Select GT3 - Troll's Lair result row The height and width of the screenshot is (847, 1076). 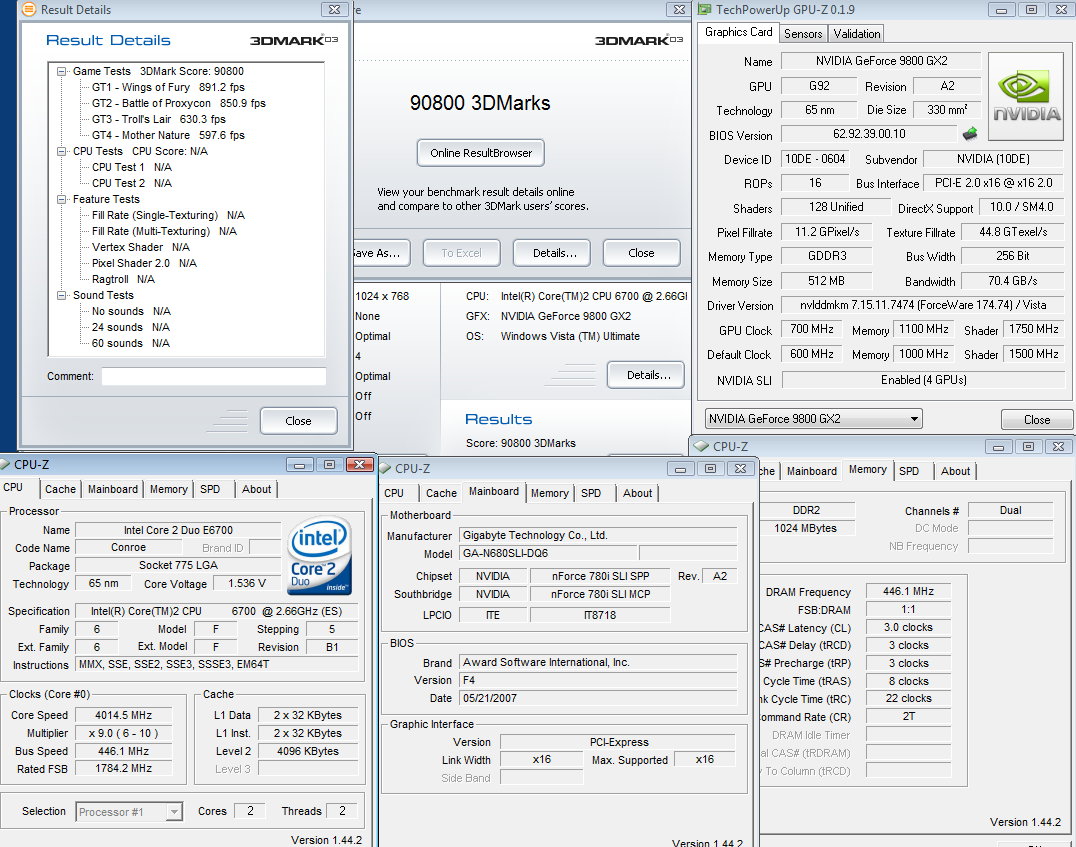pos(159,119)
